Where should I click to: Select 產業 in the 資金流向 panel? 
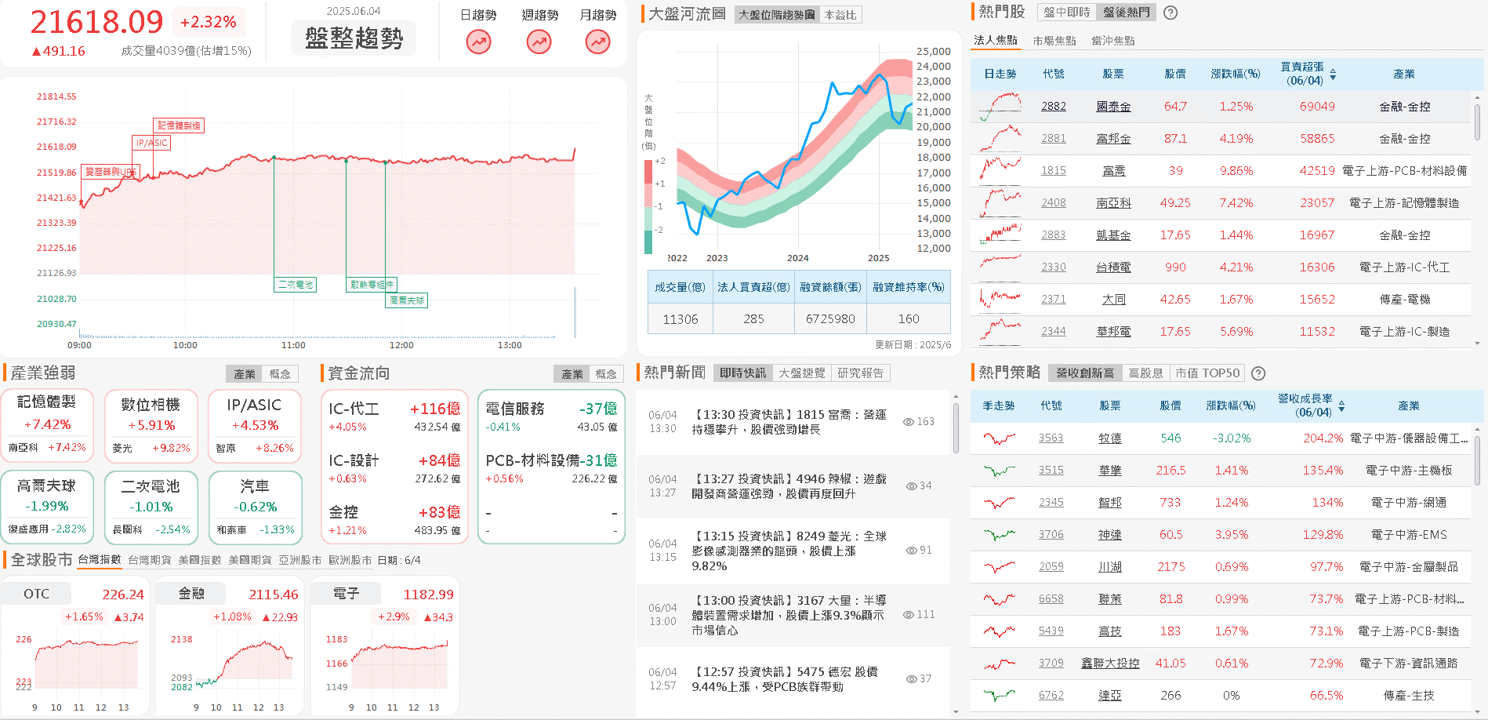pos(572,374)
